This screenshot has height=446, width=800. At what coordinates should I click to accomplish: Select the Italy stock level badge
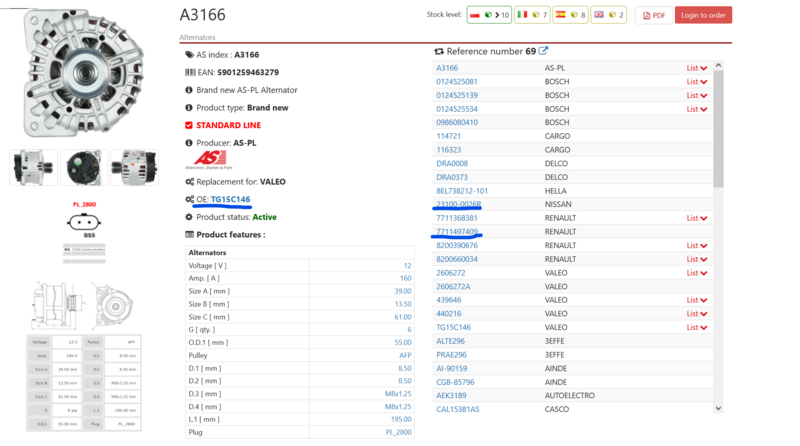point(532,15)
